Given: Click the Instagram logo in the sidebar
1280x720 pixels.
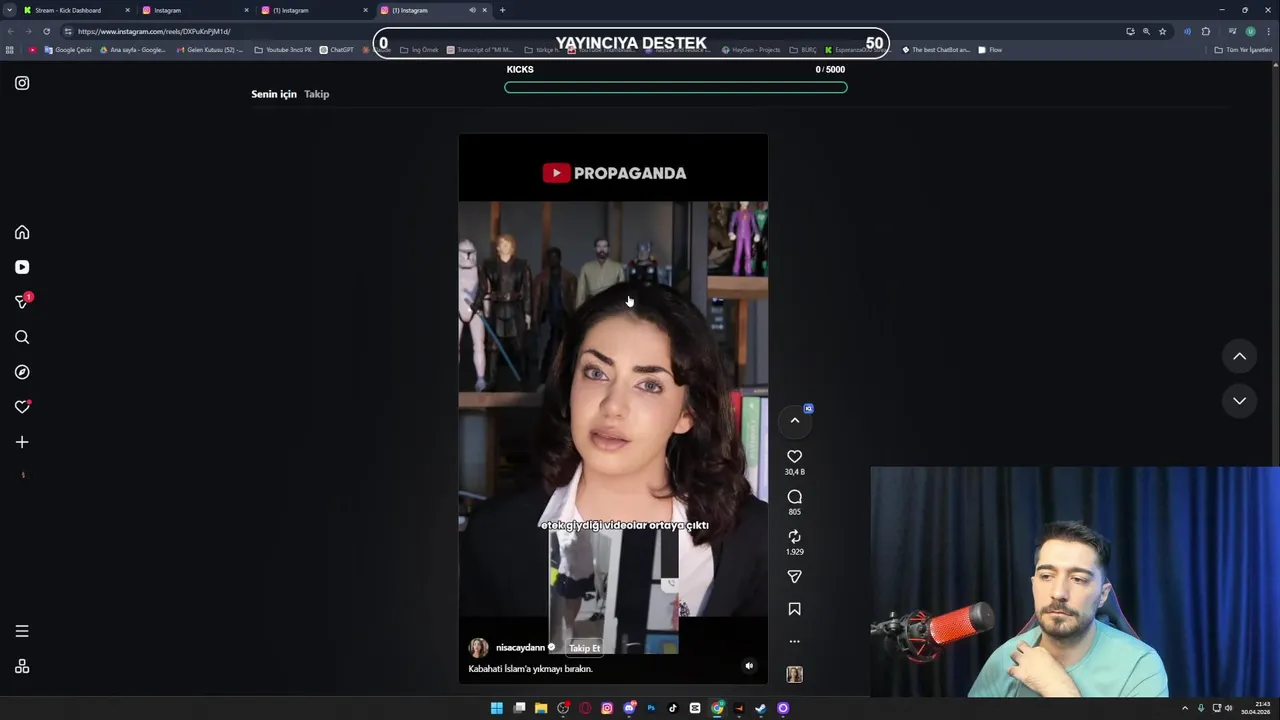Looking at the screenshot, I should (x=22, y=83).
